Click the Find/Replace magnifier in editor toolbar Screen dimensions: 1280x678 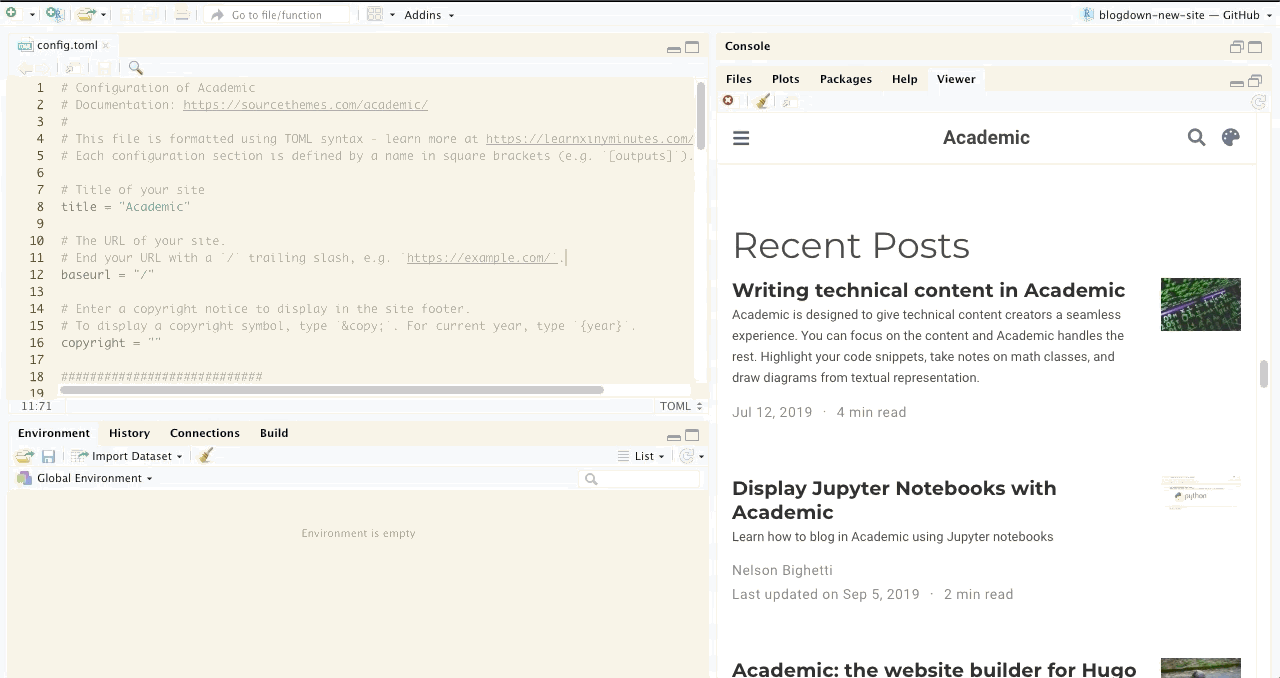coord(136,68)
